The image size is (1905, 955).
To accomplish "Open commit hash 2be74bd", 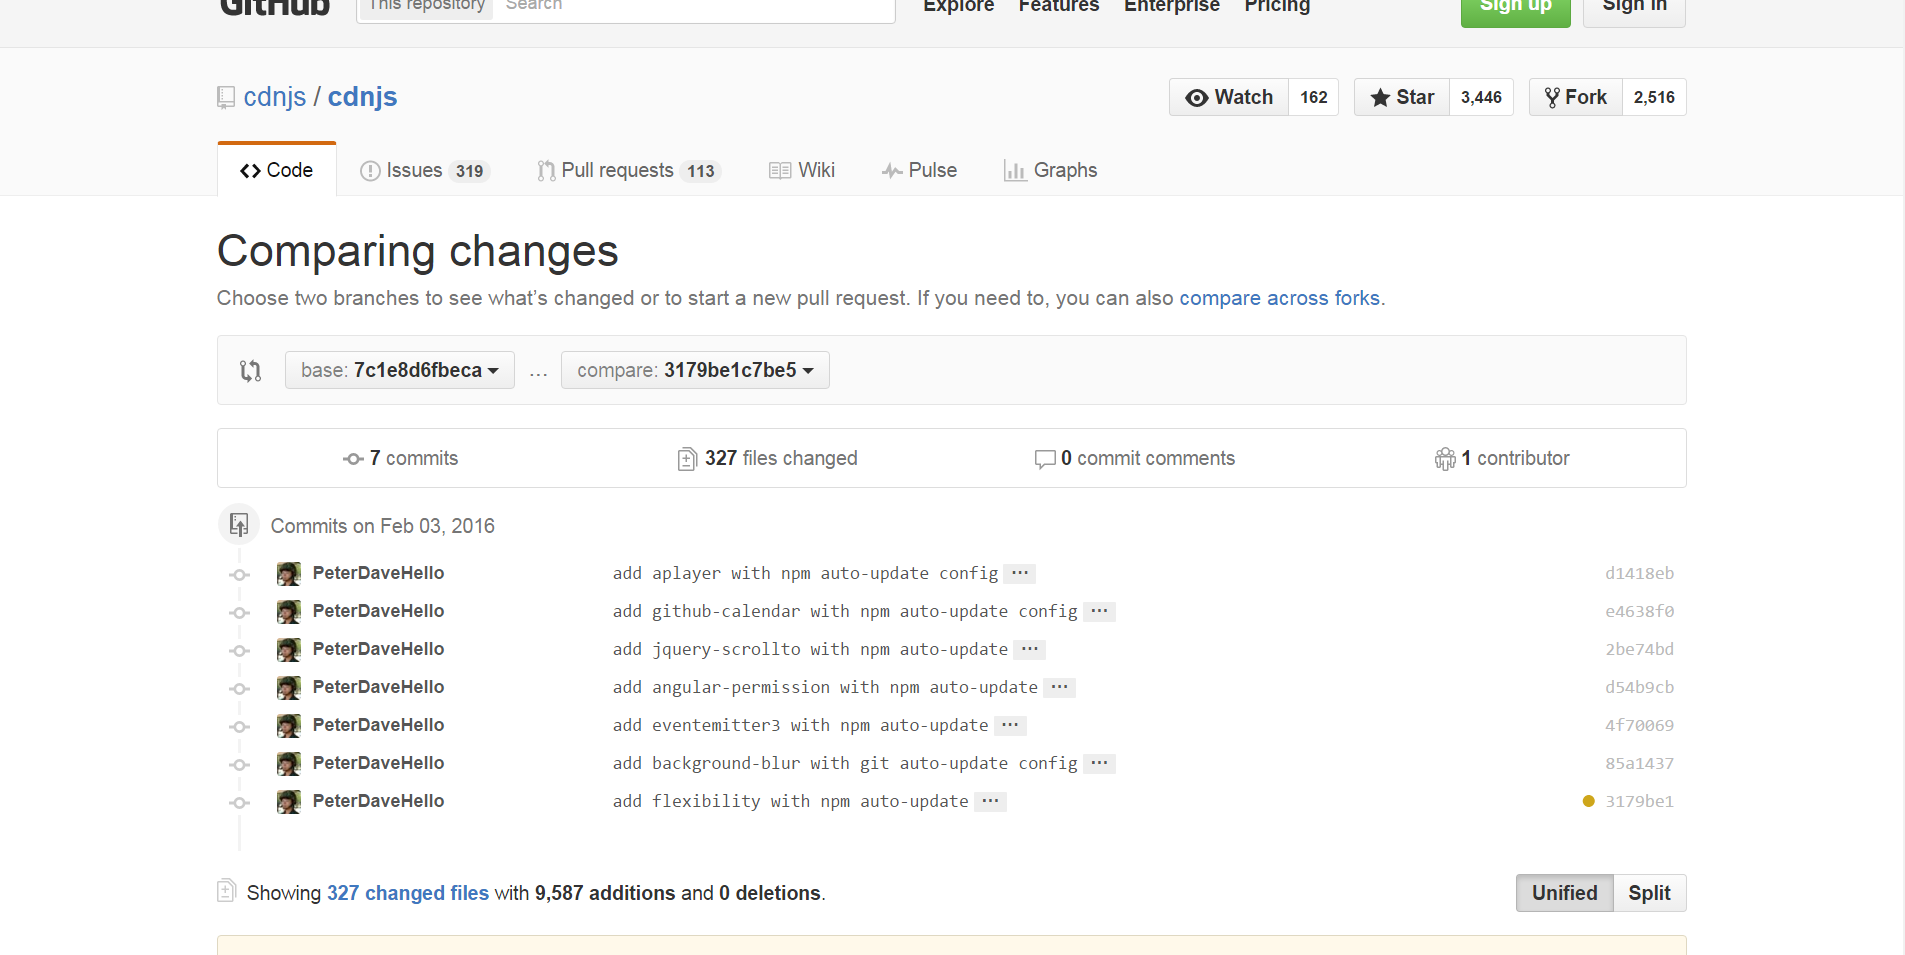I will tap(1639, 649).
